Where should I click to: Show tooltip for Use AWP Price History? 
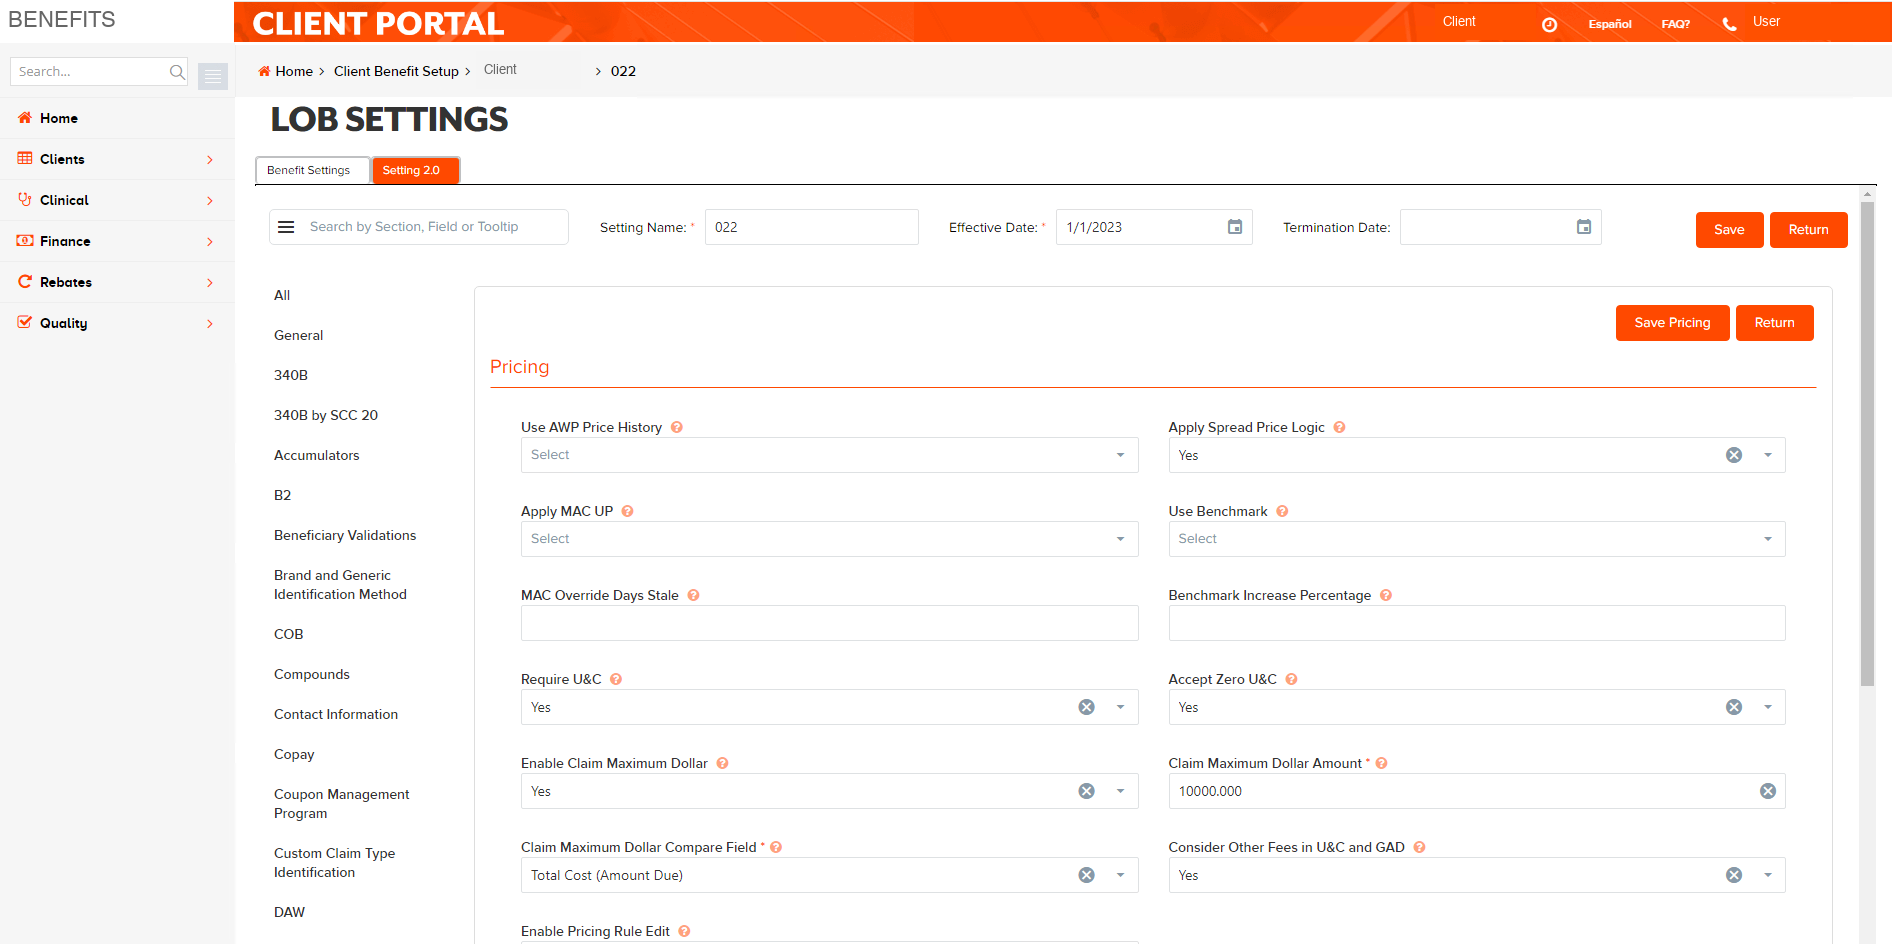pos(677,427)
